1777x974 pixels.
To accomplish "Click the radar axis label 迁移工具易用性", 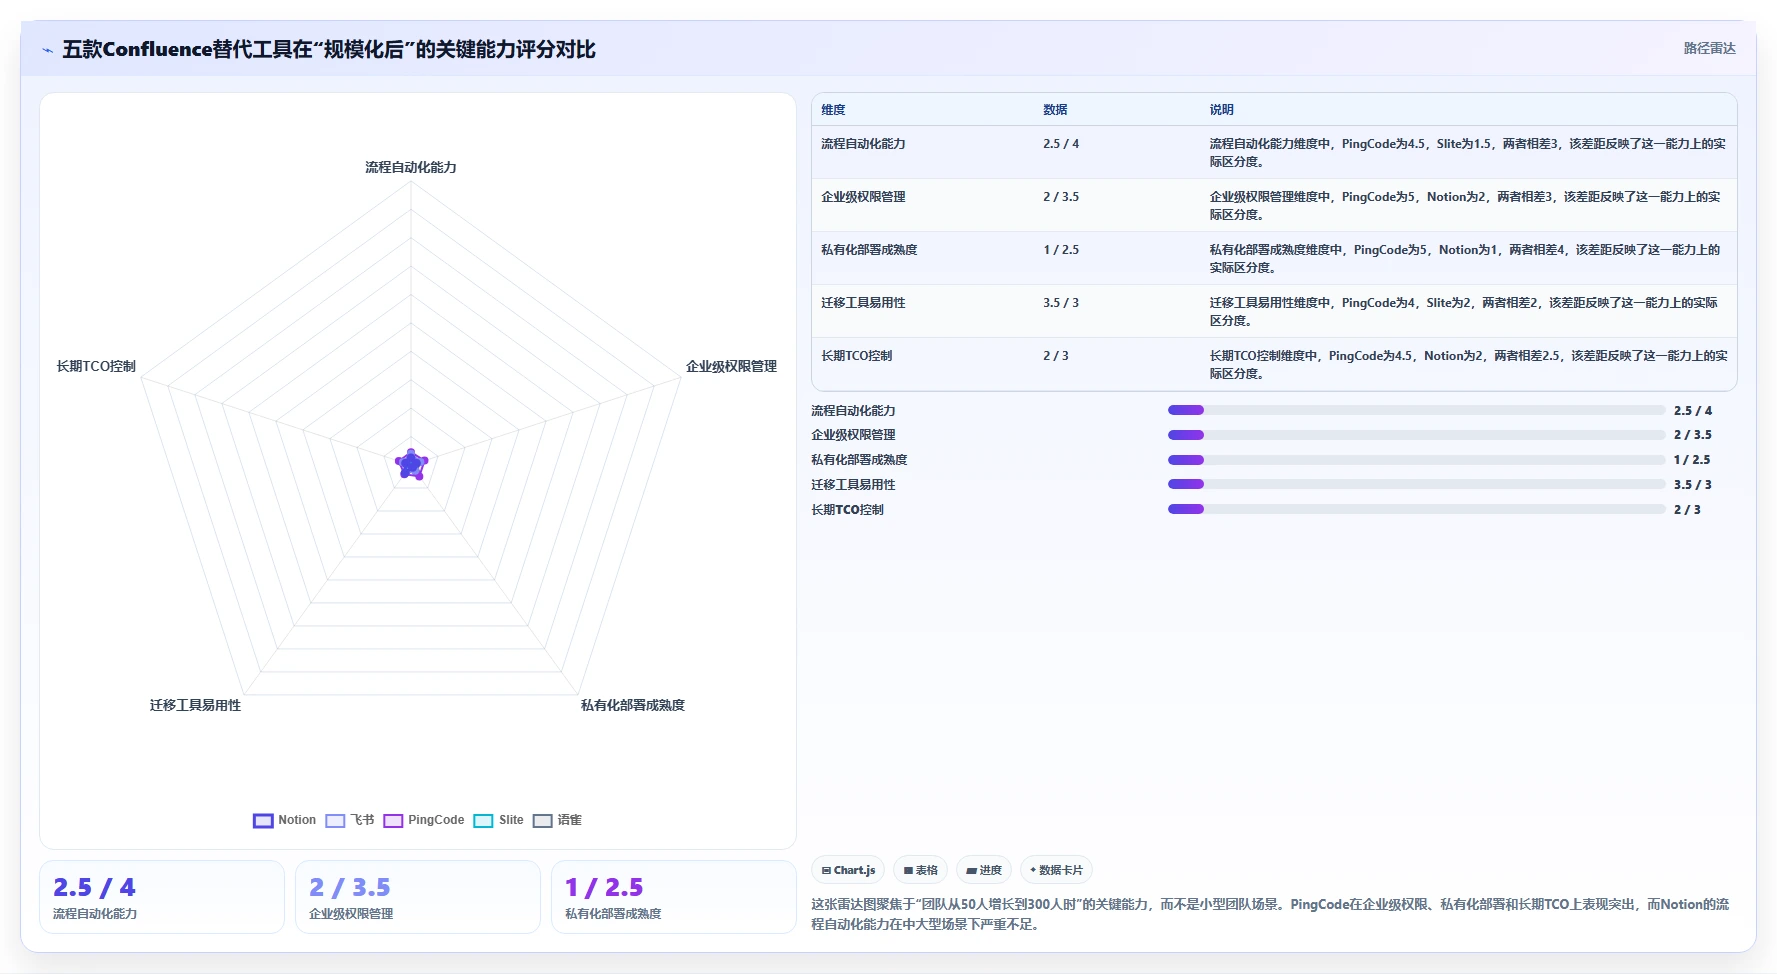I will point(196,705).
